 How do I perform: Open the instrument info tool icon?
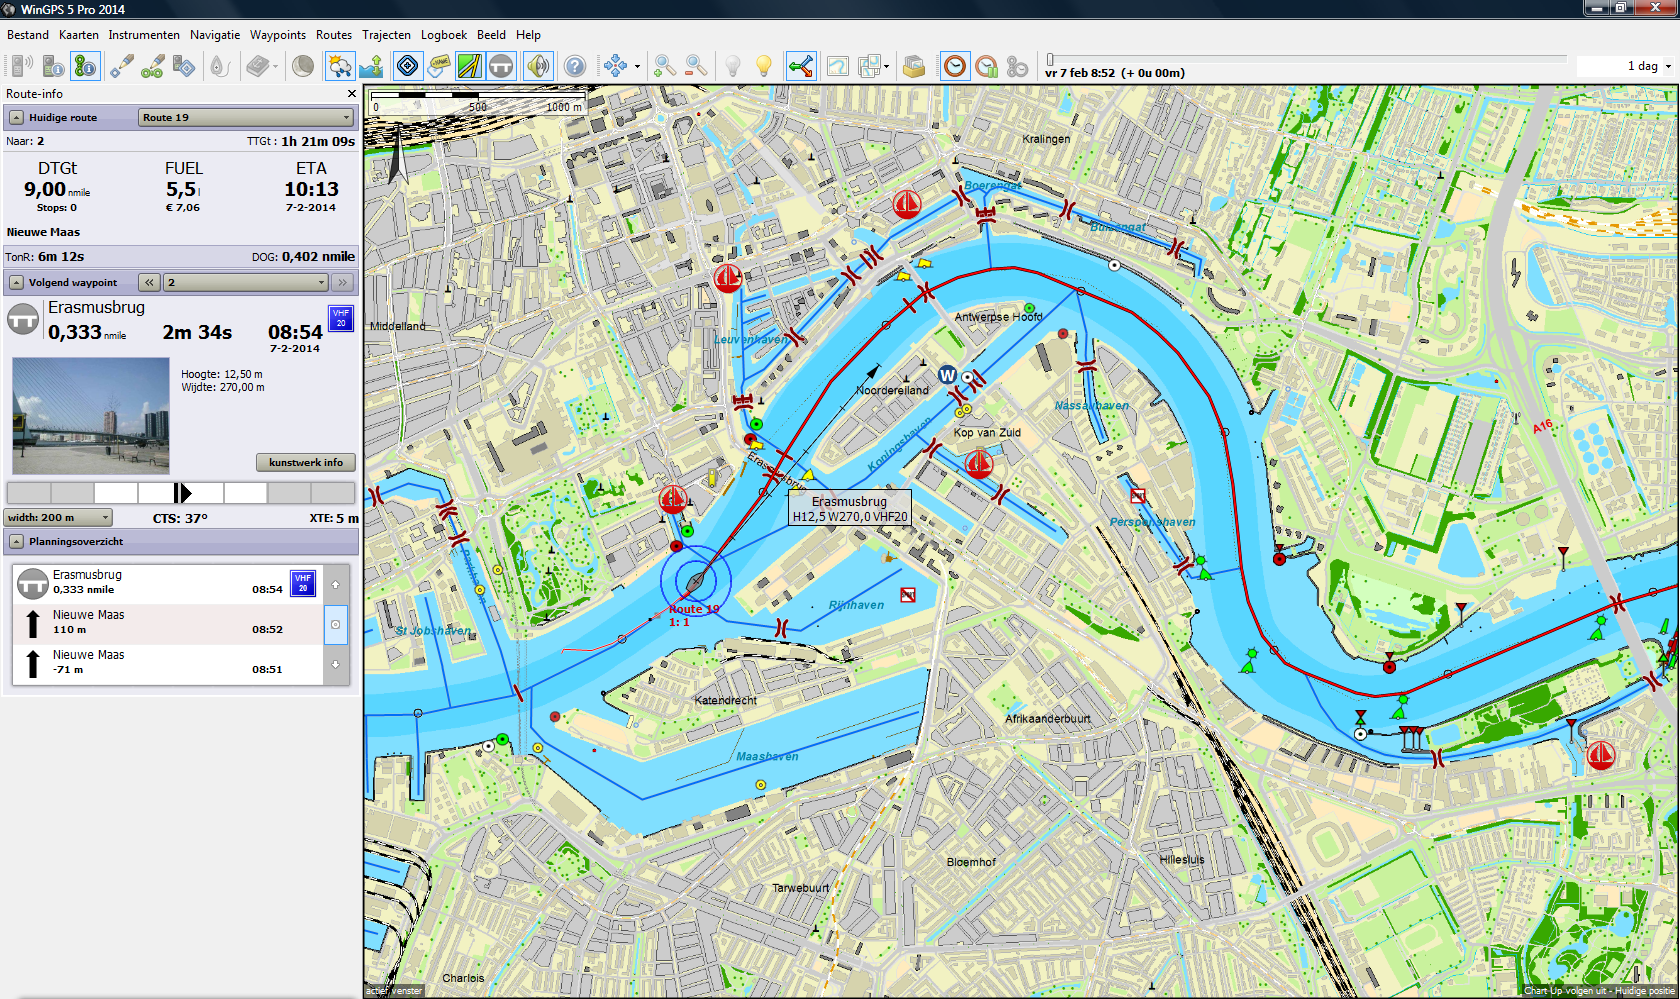point(54,66)
